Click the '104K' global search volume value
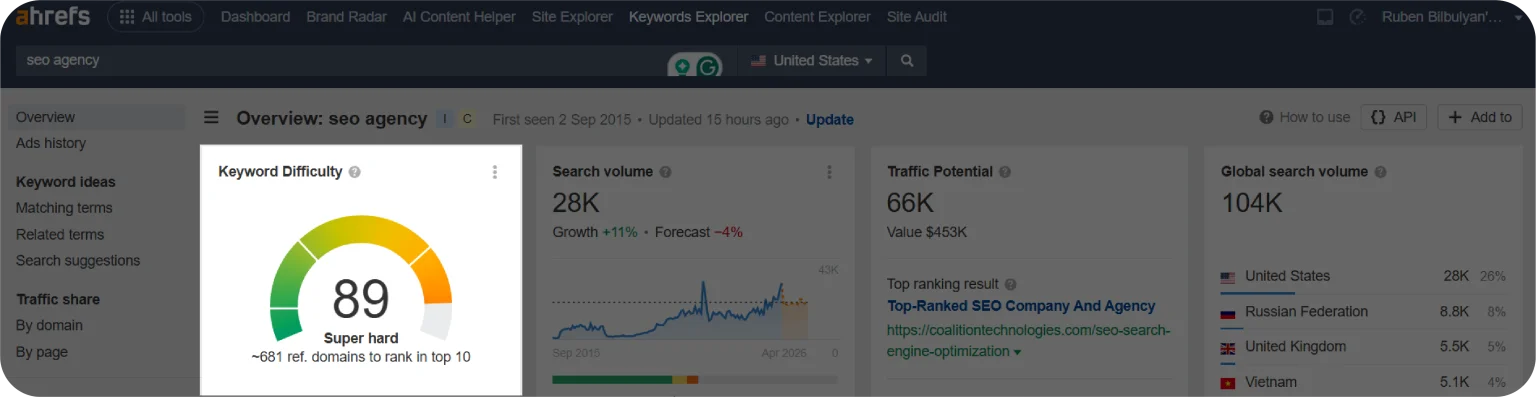Screen dimensions: 1536x397 click(1251, 203)
